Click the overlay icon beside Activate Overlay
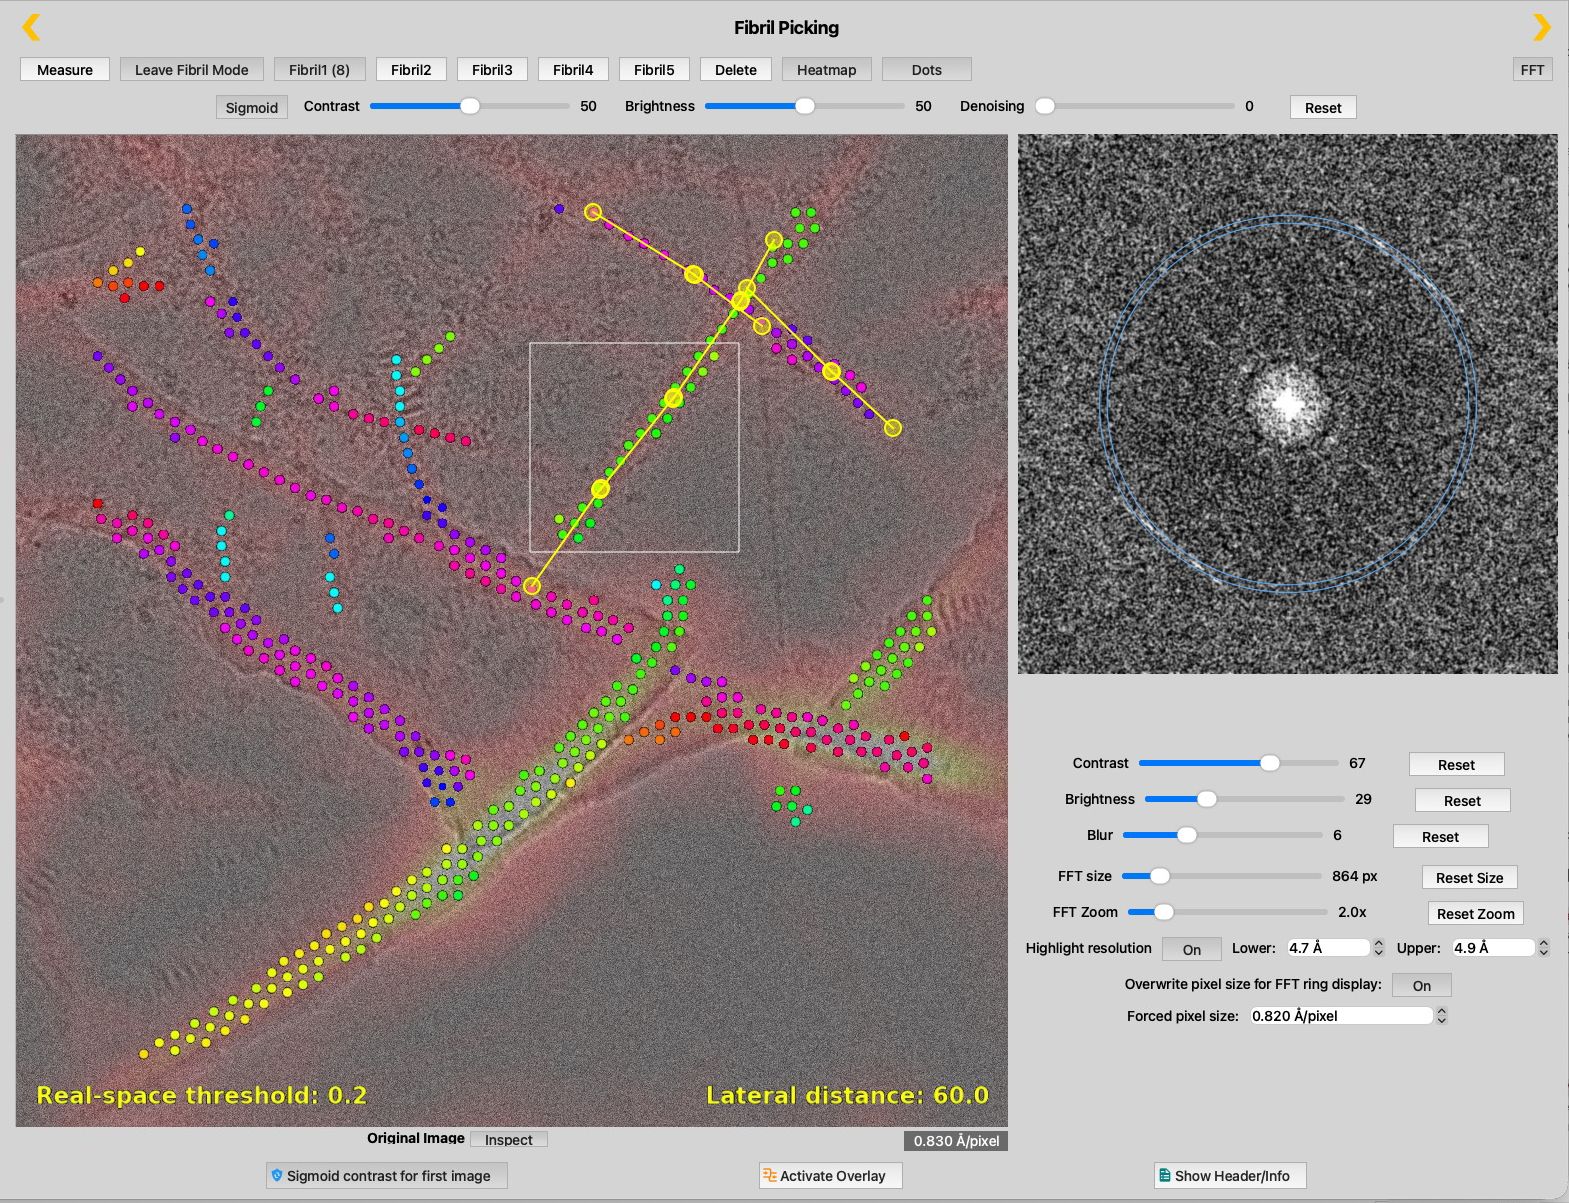1569x1203 pixels. point(770,1176)
